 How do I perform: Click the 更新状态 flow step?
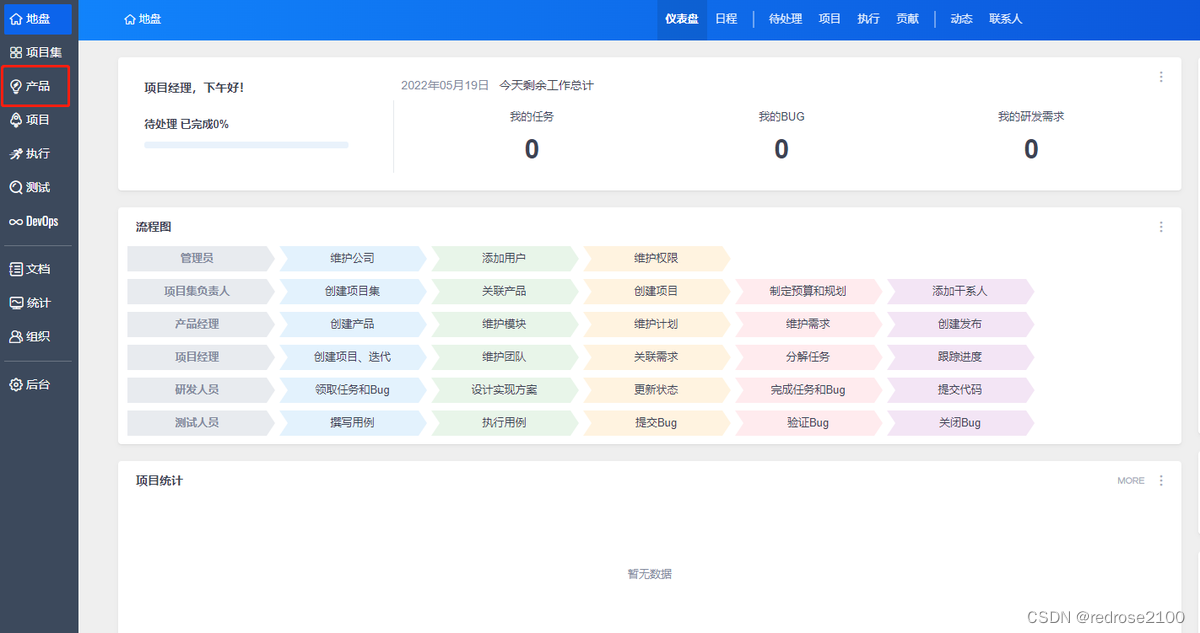(x=656, y=390)
